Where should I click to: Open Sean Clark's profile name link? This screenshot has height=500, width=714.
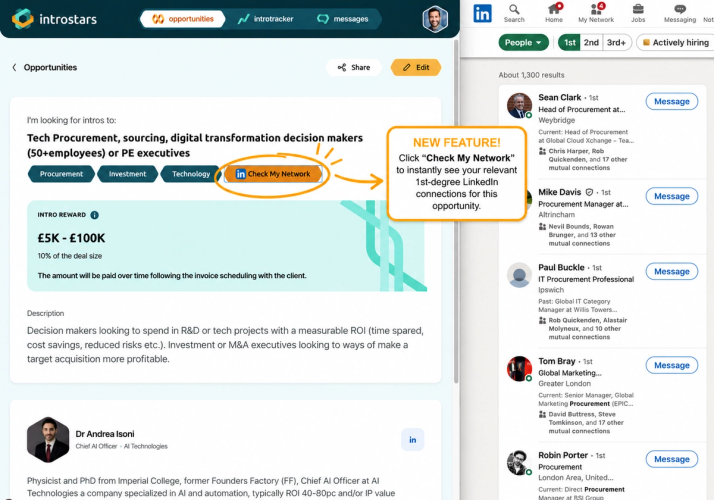pyautogui.click(x=560, y=97)
